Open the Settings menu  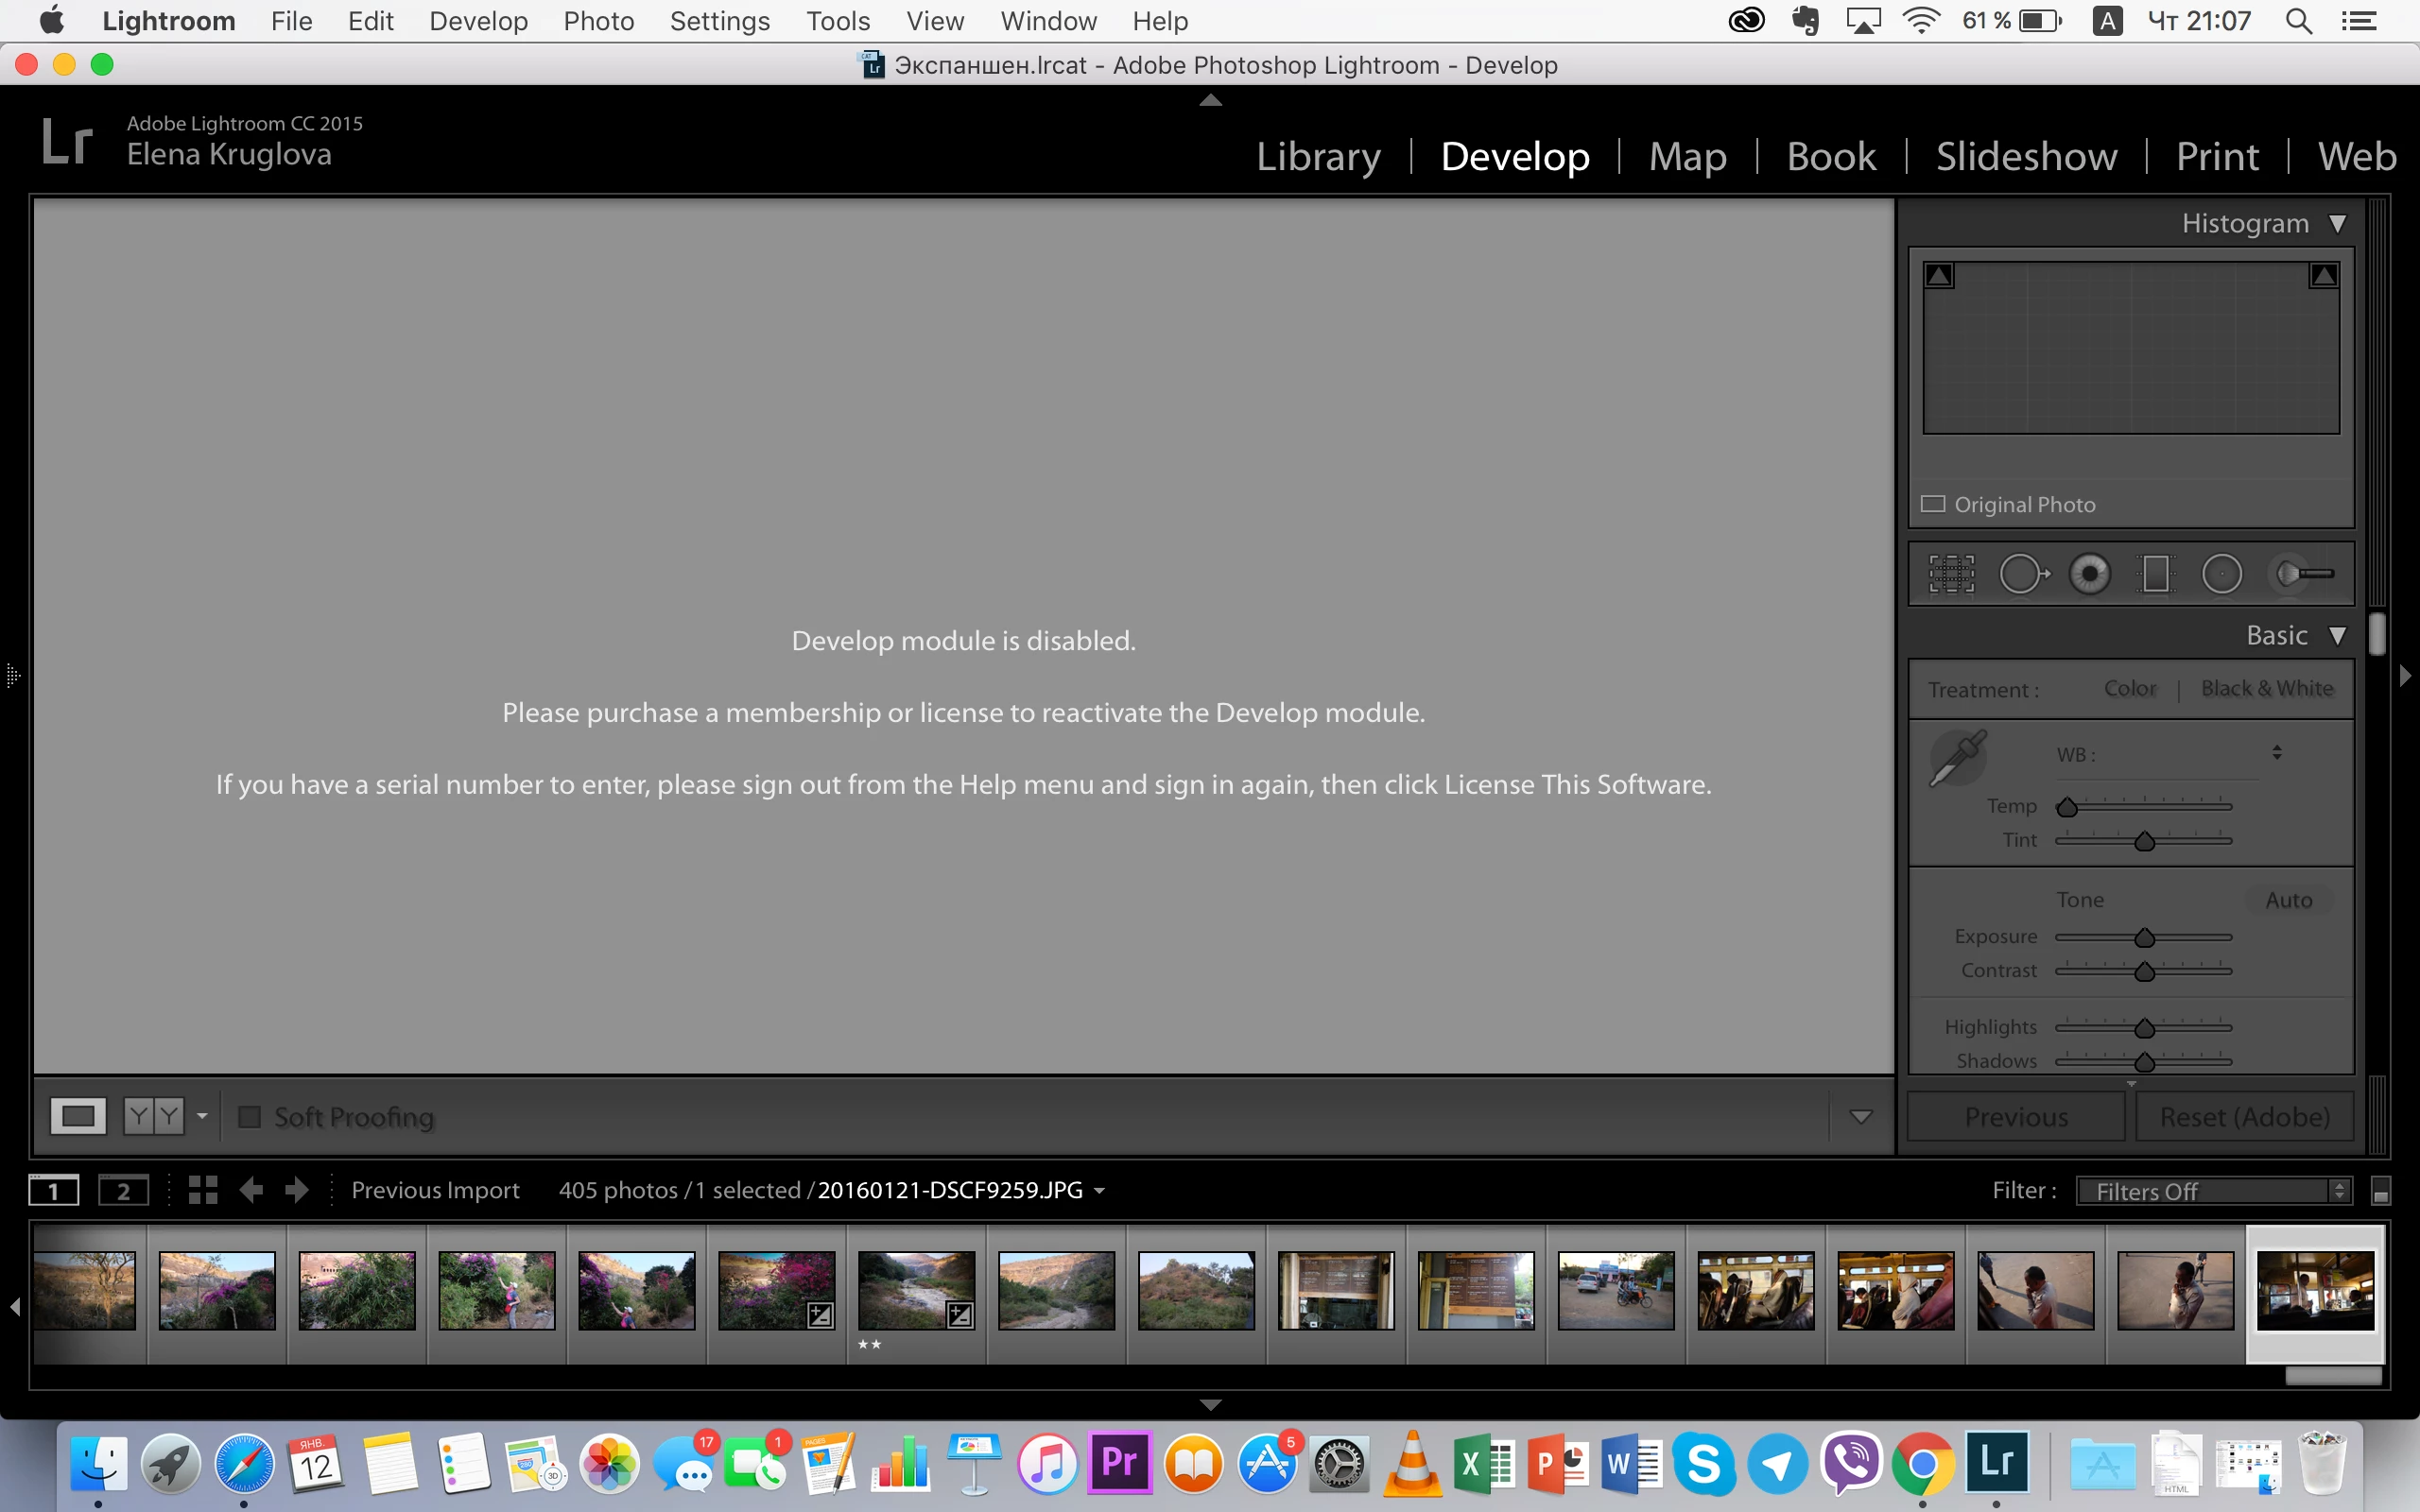point(719,21)
